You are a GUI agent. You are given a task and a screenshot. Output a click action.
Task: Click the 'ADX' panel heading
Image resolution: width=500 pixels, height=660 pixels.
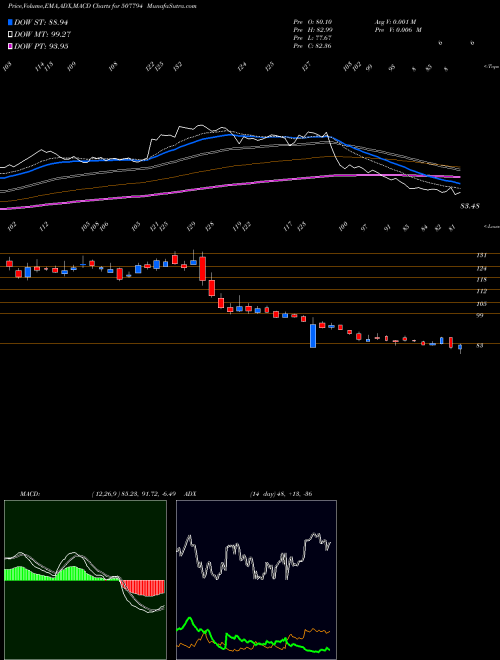190,494
